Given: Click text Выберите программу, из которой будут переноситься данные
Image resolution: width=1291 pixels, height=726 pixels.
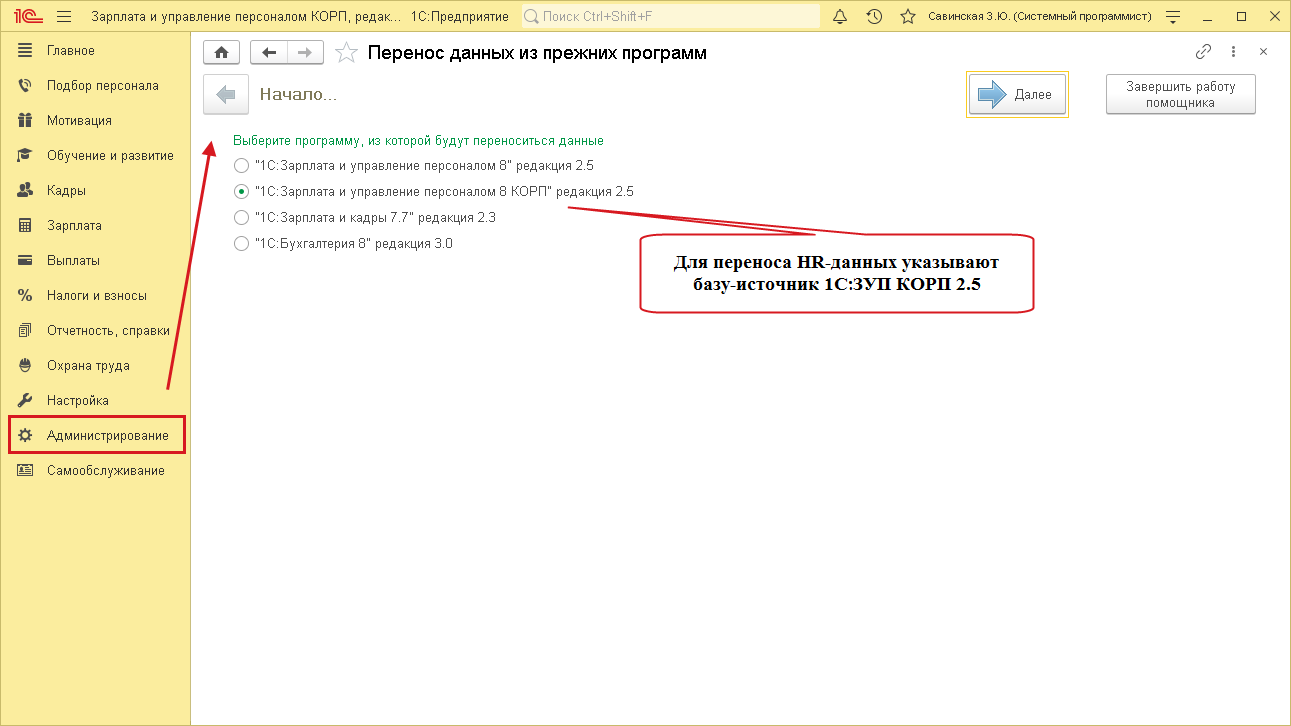Looking at the screenshot, I should coord(418,141).
